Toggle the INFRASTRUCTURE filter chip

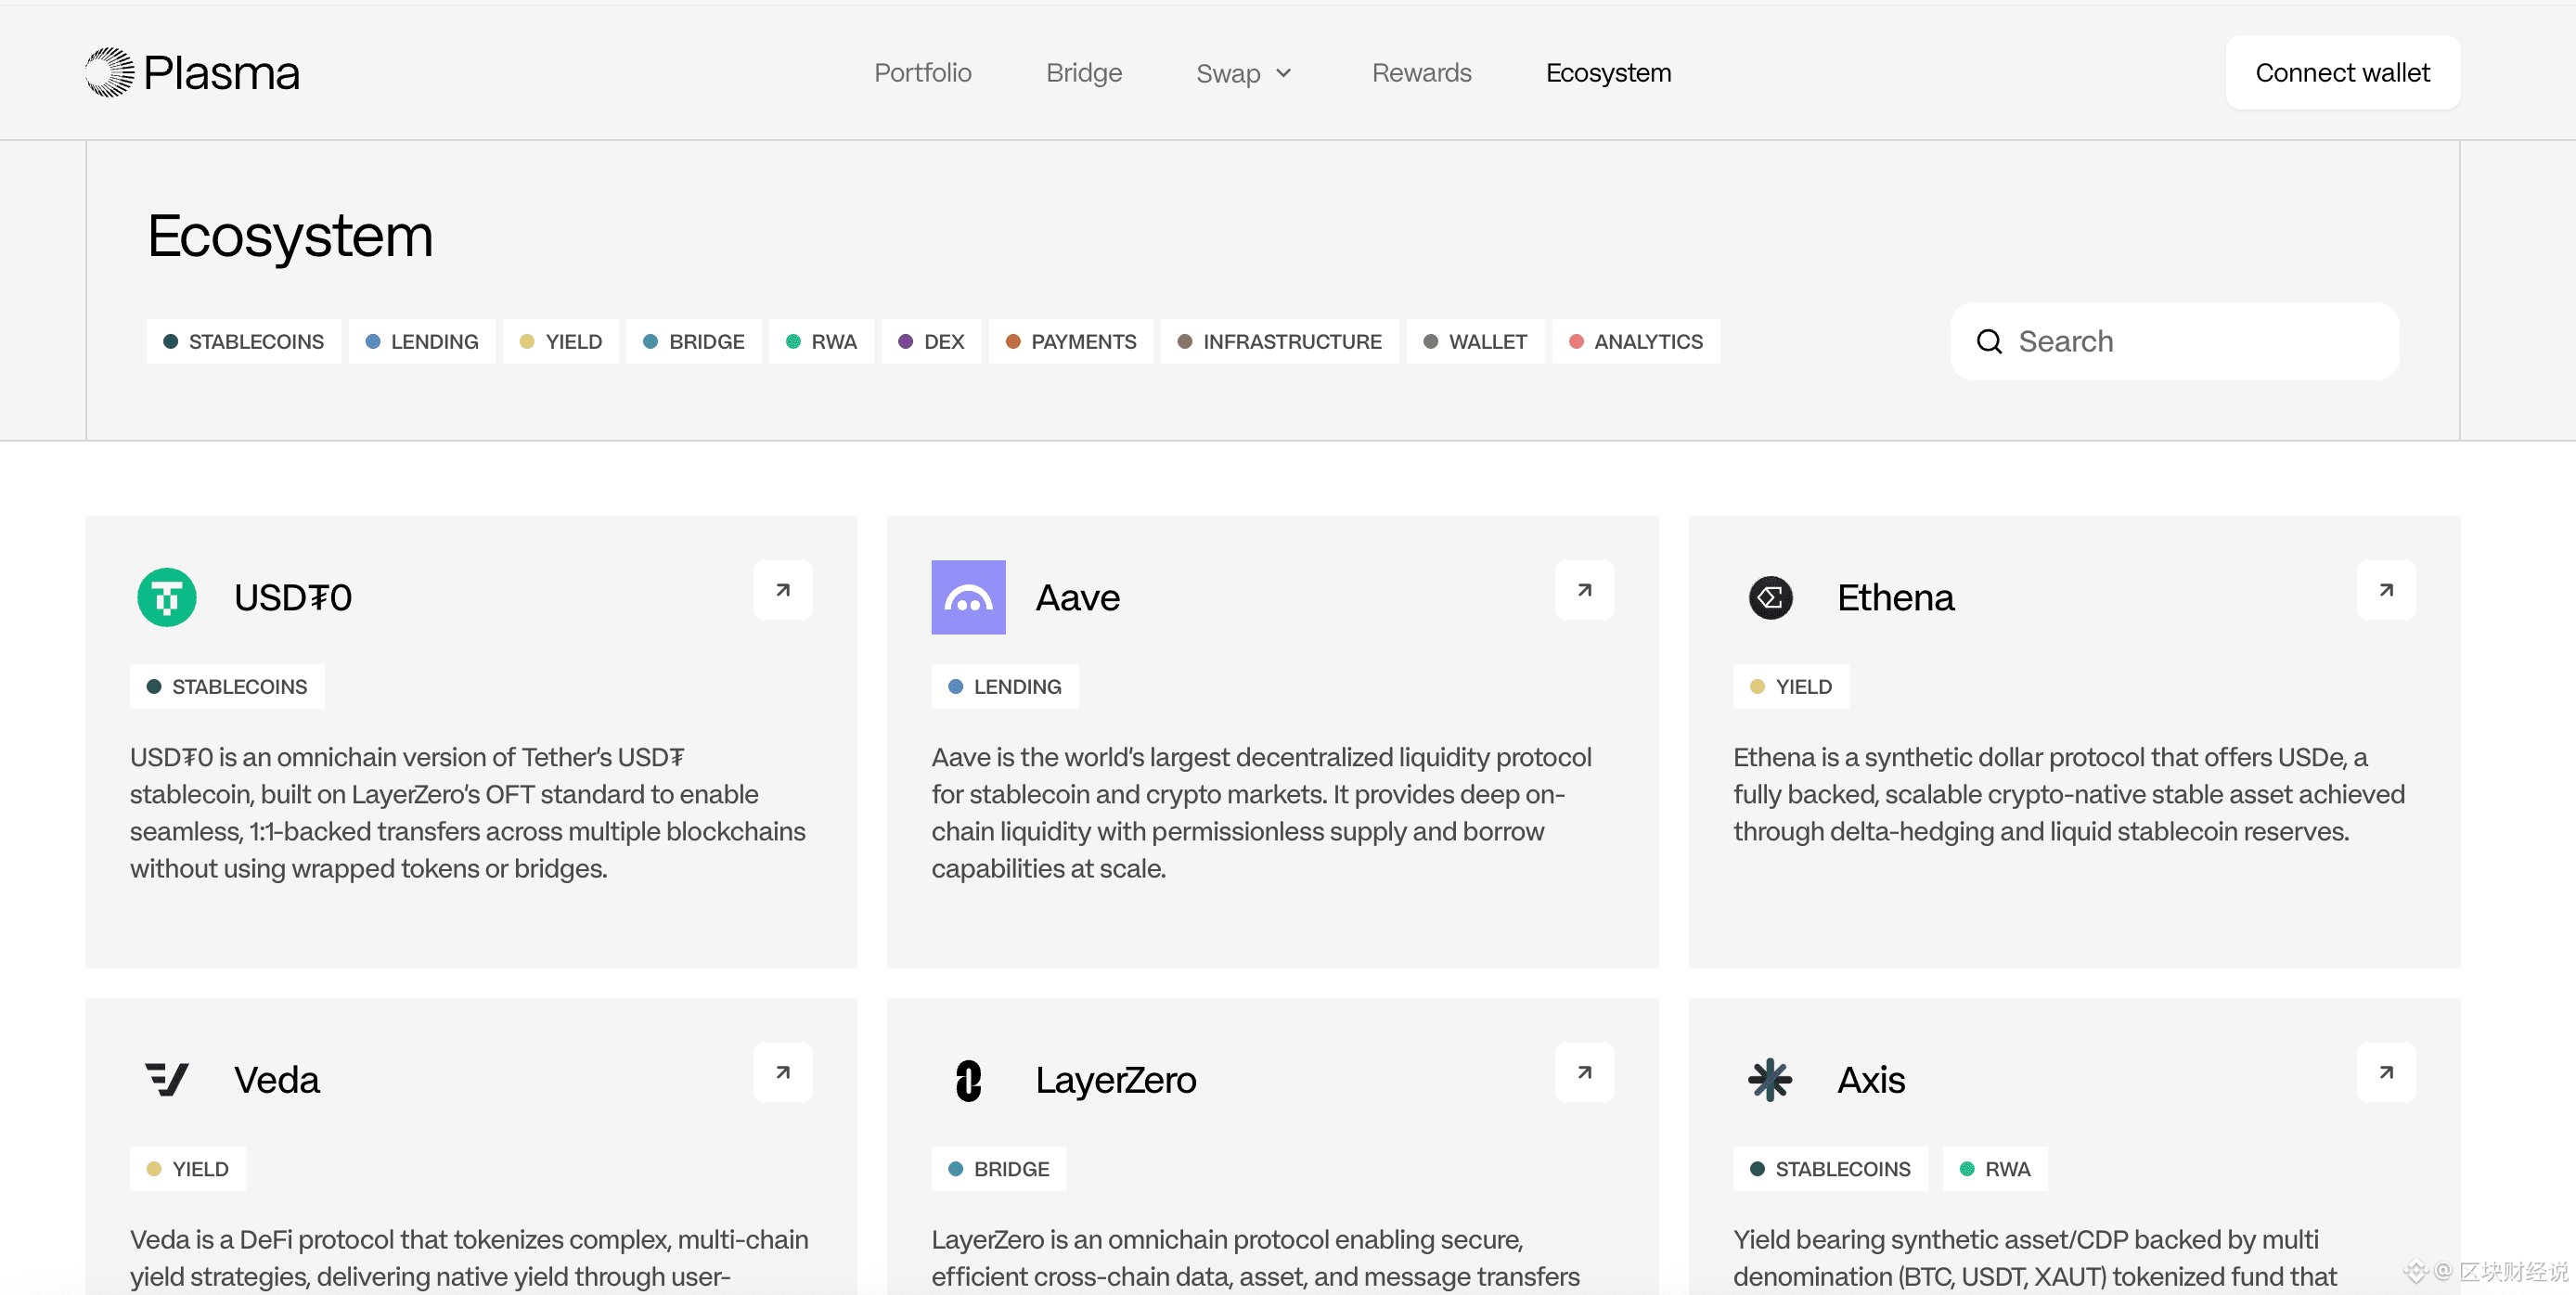pyautogui.click(x=1279, y=342)
